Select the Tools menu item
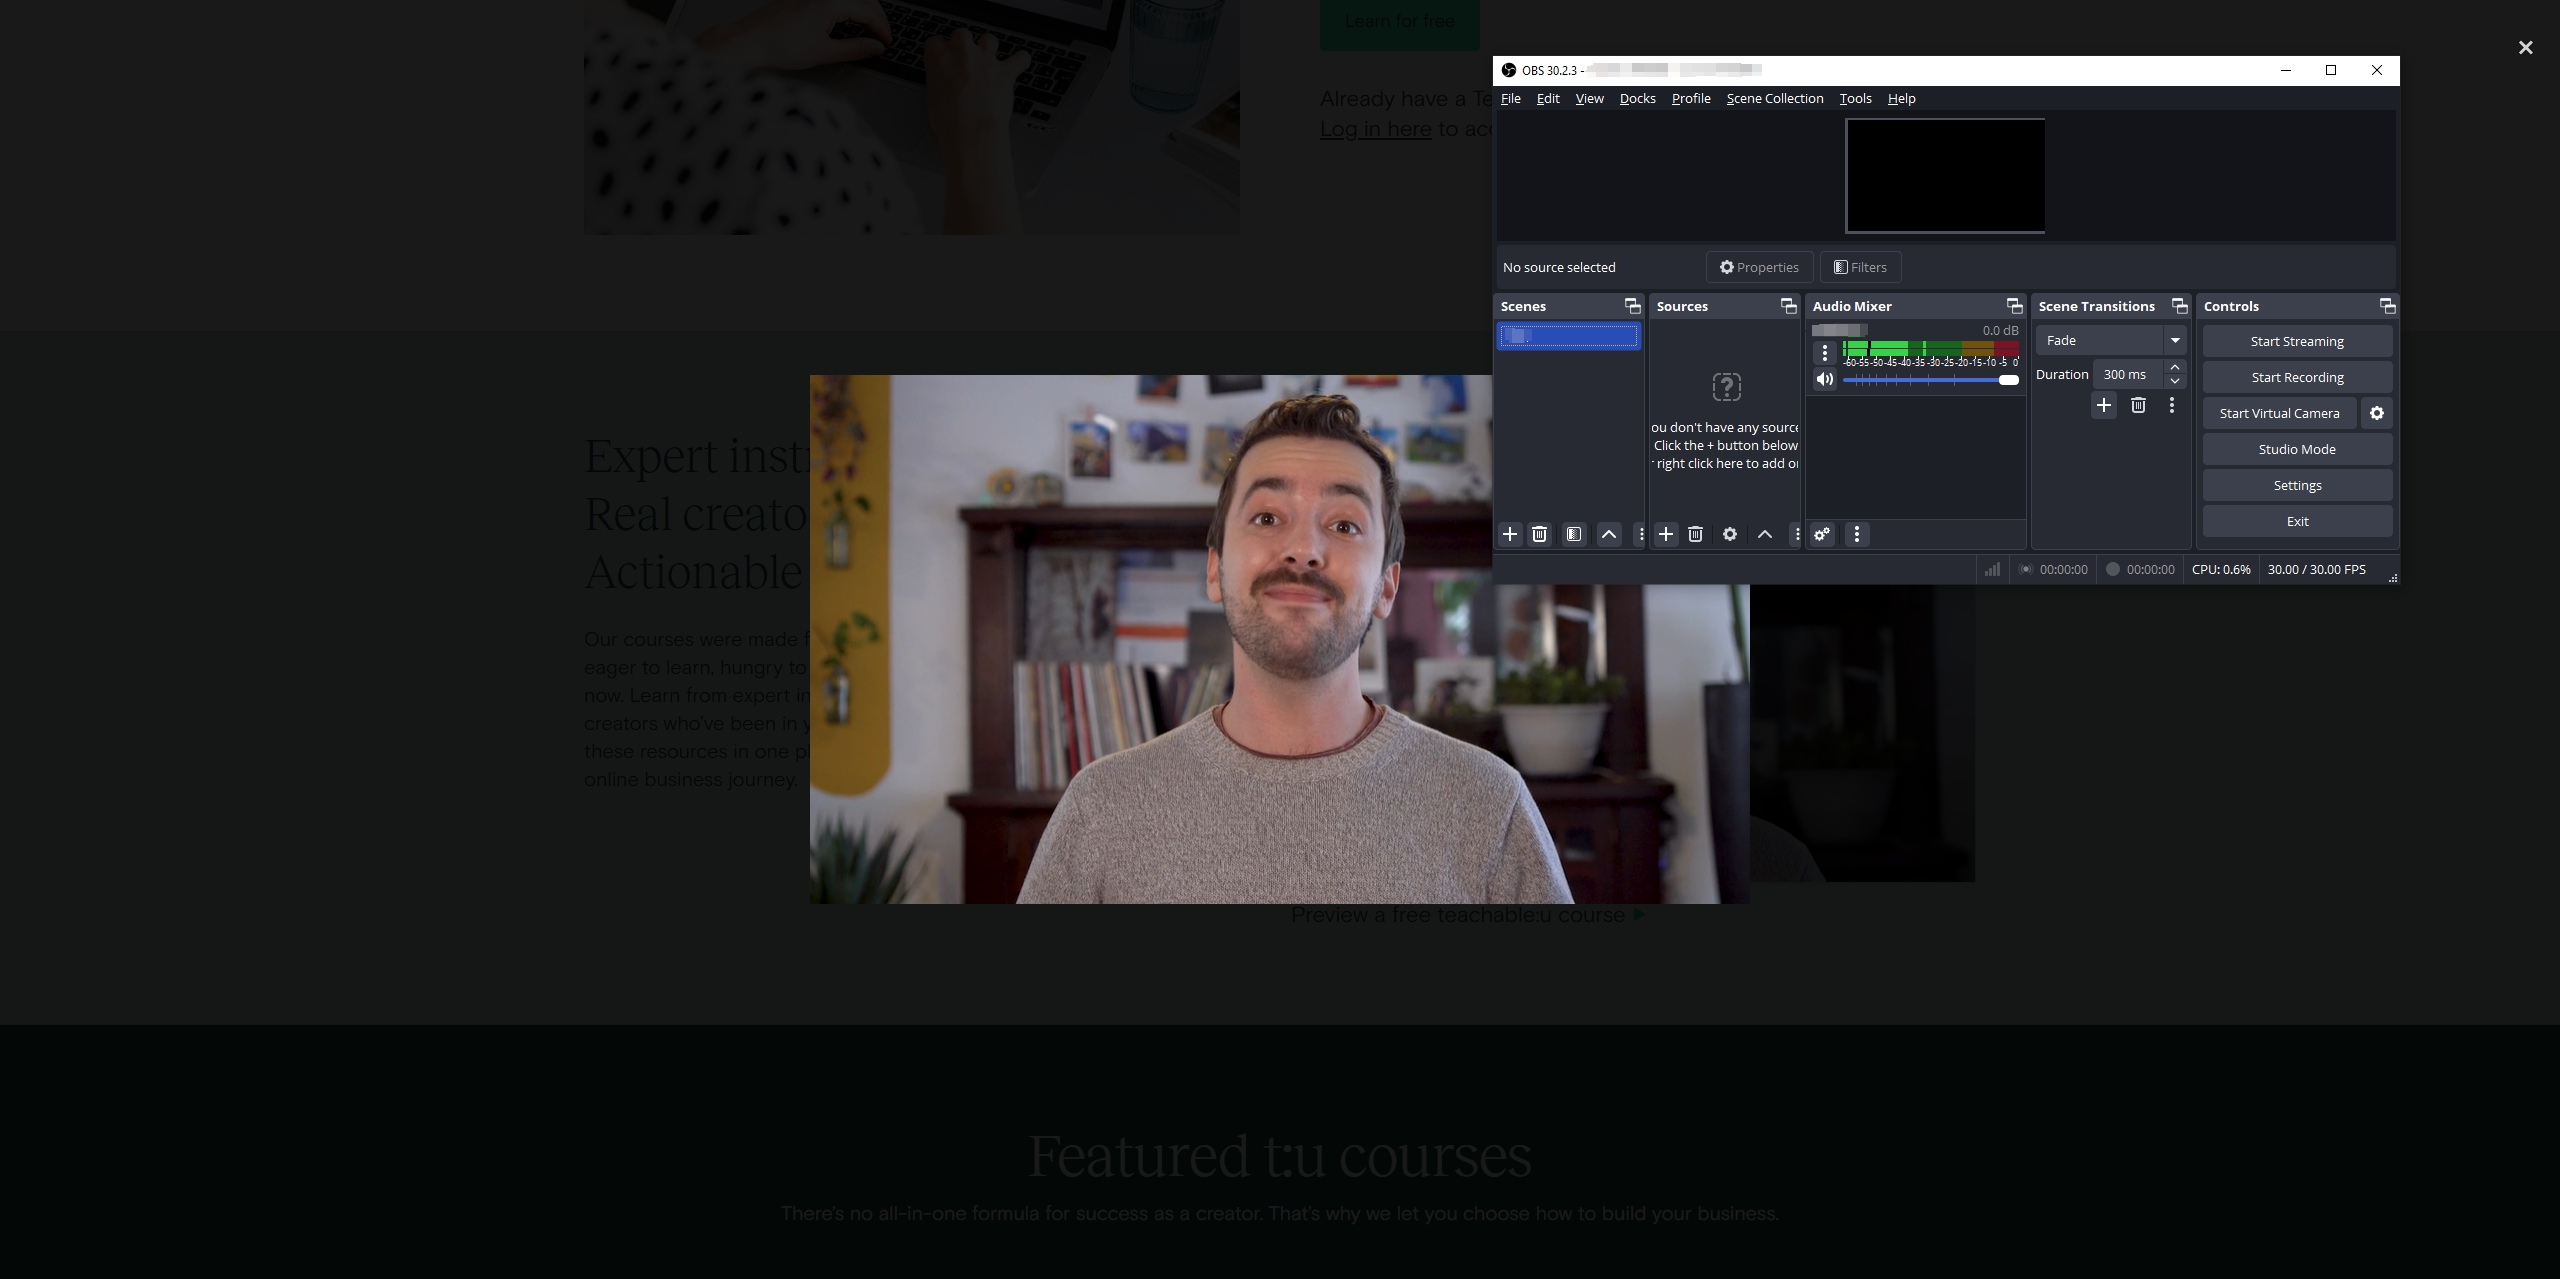The height and width of the screenshot is (1279, 2560). 1855,98
